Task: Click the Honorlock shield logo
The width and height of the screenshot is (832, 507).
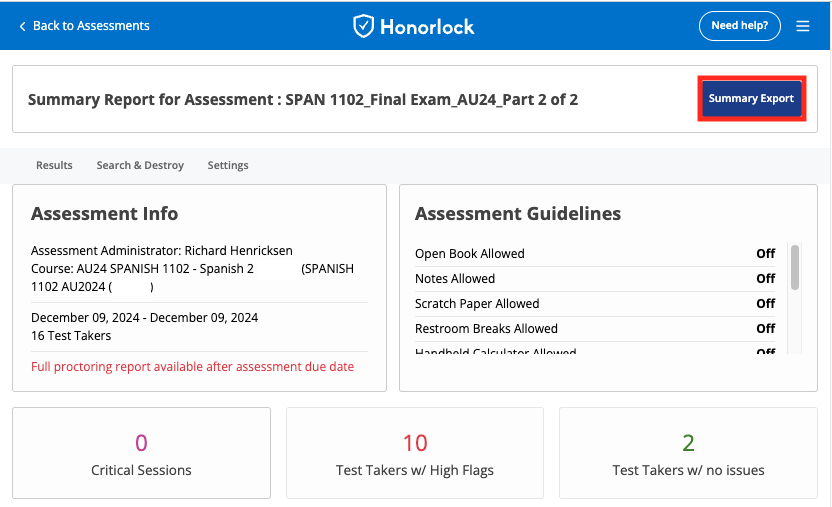Action: [x=363, y=26]
